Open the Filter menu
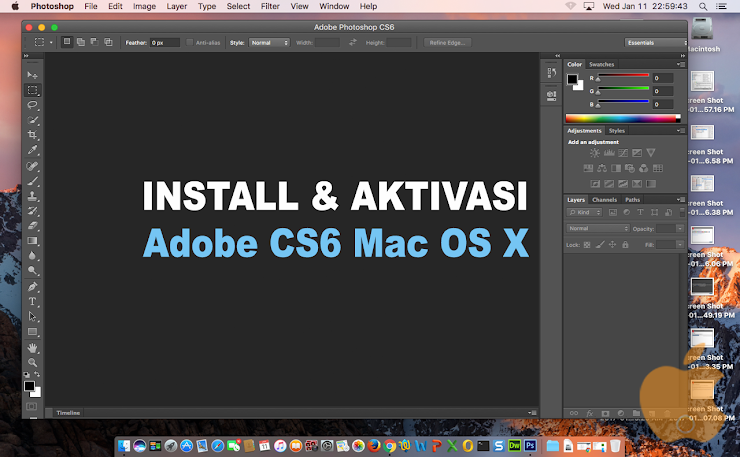Image resolution: width=740 pixels, height=457 pixels. click(x=270, y=6)
